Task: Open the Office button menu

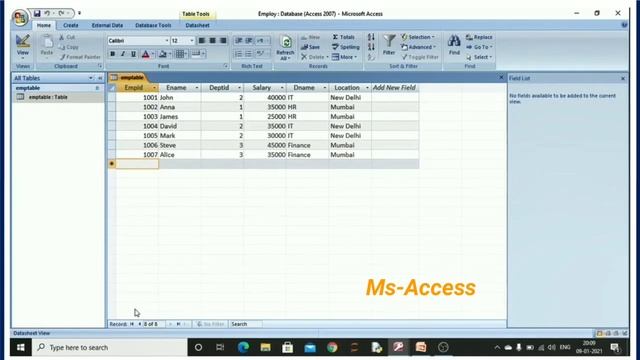Action: (19, 18)
